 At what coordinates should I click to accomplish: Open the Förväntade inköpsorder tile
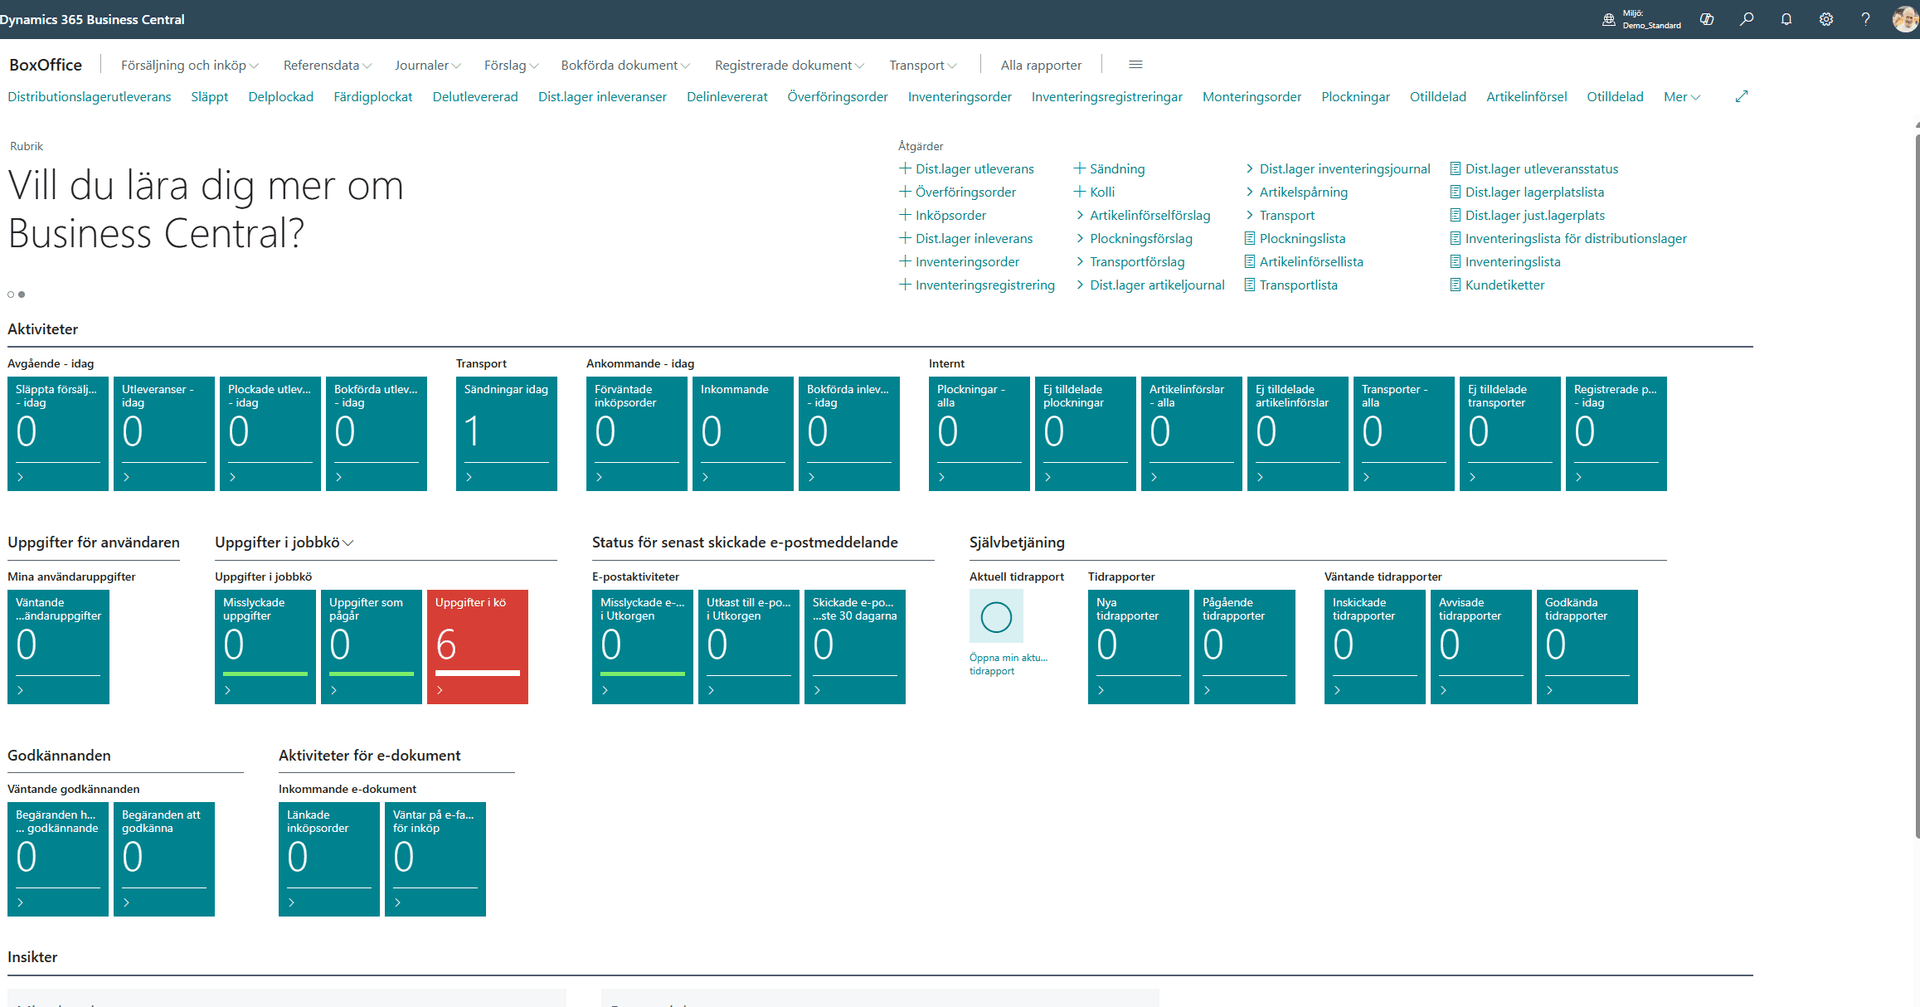pyautogui.click(x=637, y=433)
